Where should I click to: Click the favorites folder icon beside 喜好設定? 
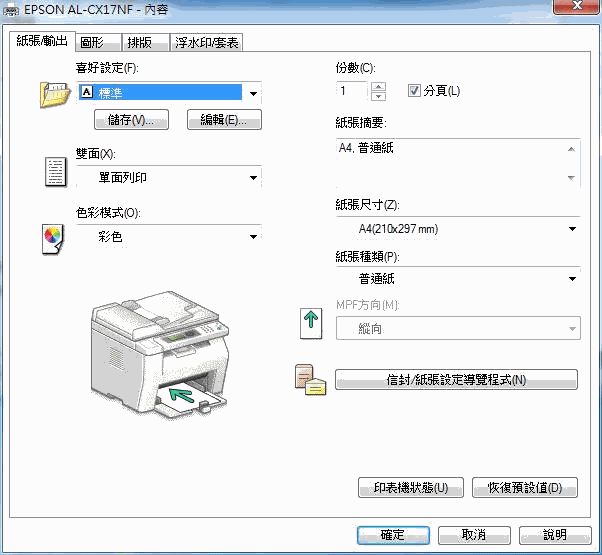click(55, 94)
